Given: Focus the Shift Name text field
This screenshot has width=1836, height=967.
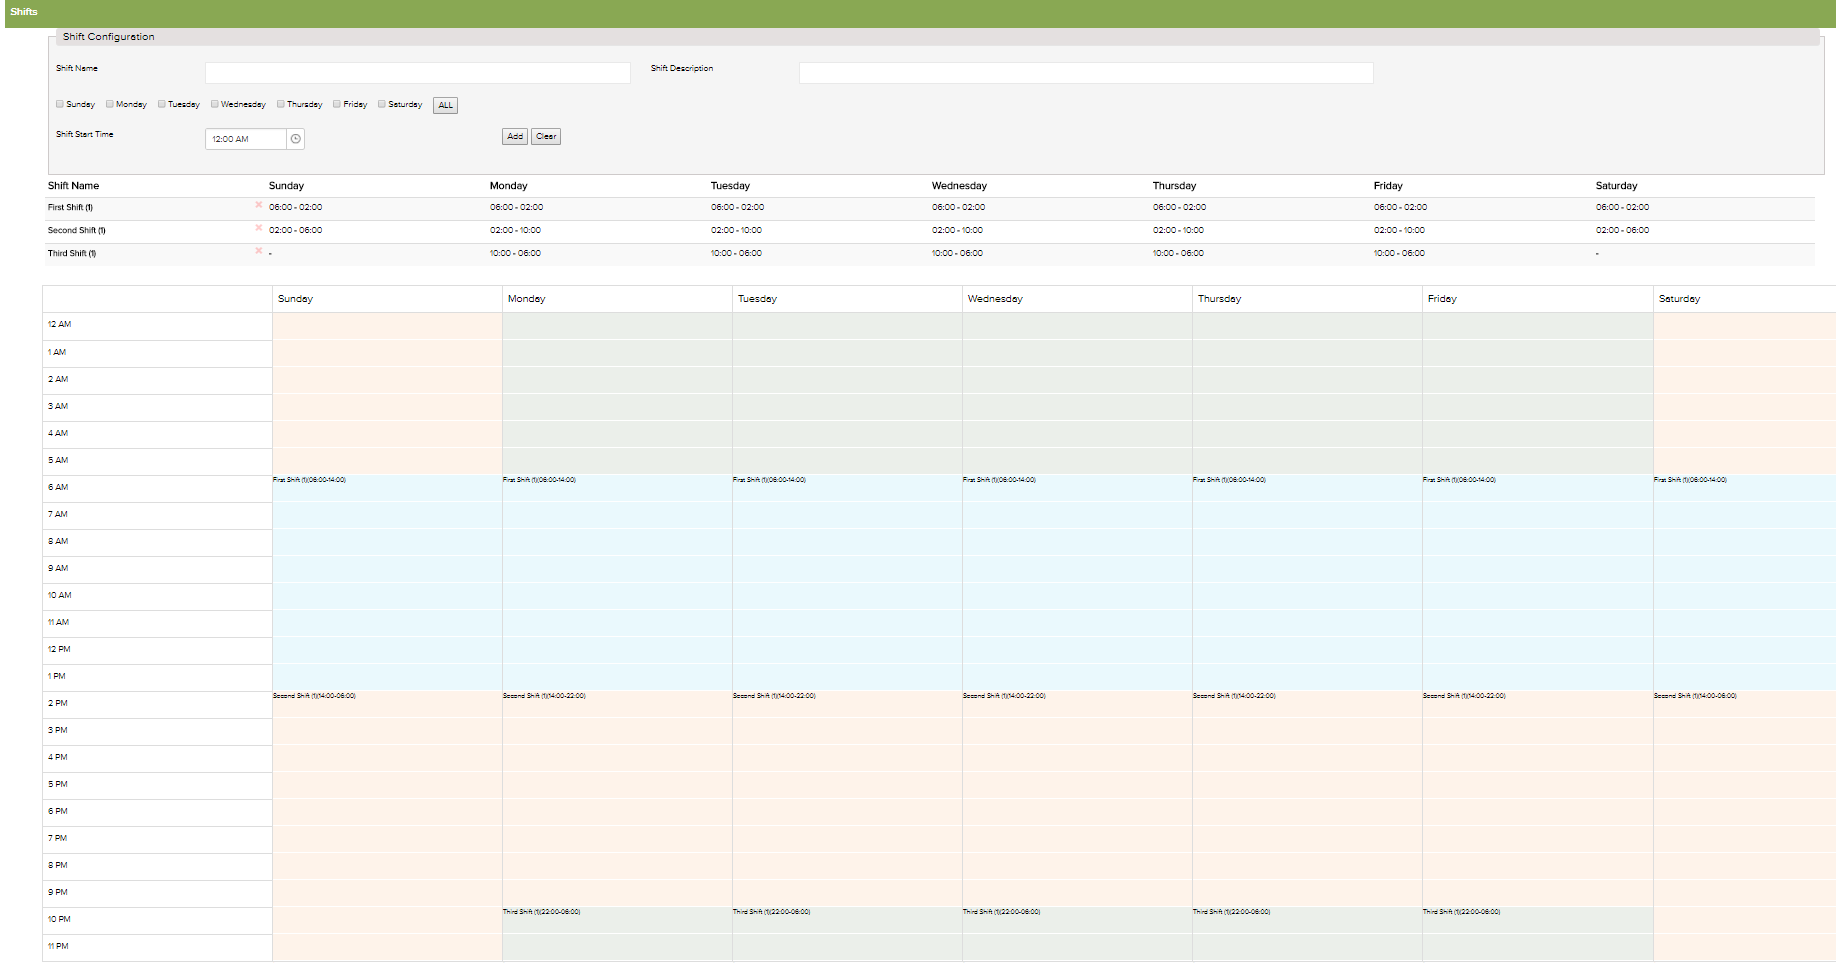Looking at the screenshot, I should pyautogui.click(x=417, y=73).
